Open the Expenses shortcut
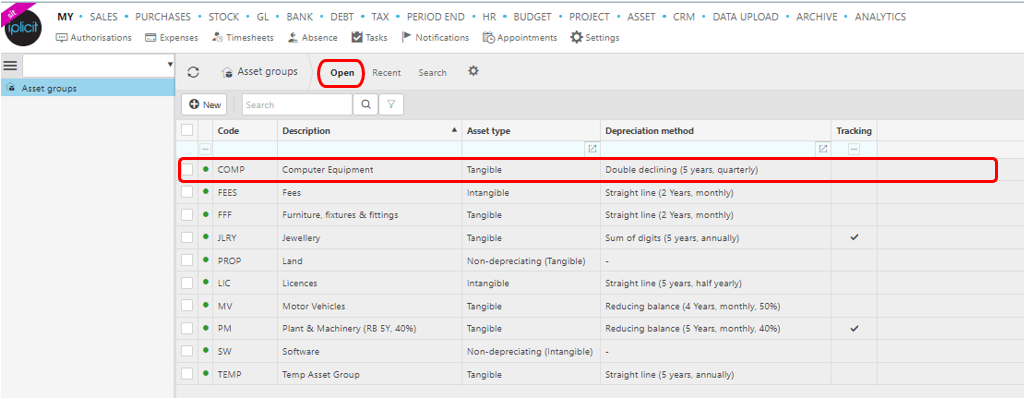This screenshot has height=399, width=1024. click(x=172, y=38)
